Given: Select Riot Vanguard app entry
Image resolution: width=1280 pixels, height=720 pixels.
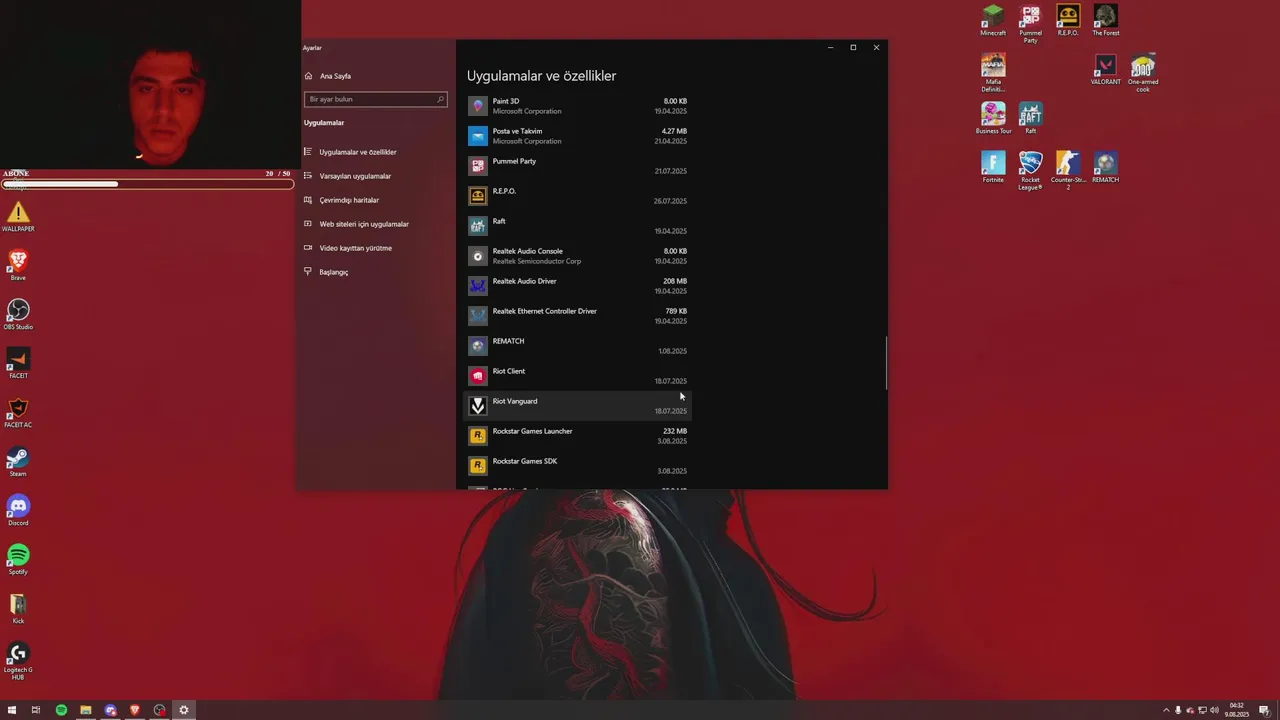Looking at the screenshot, I should point(578,406).
